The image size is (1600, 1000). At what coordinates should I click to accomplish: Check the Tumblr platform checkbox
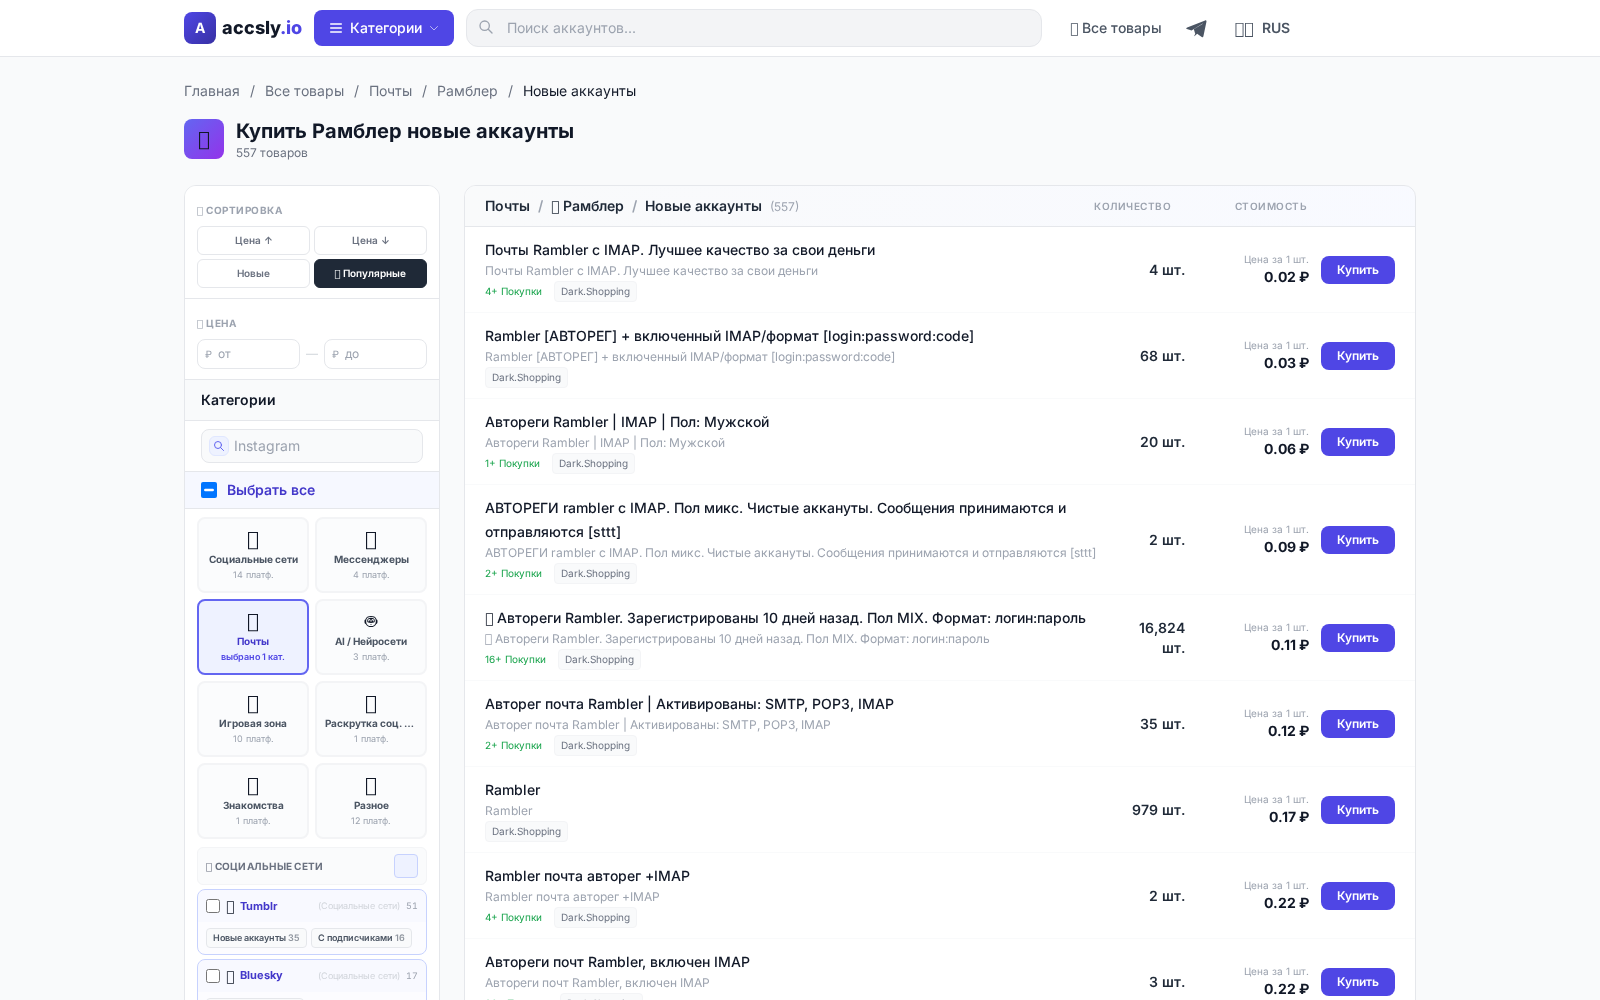pos(213,906)
